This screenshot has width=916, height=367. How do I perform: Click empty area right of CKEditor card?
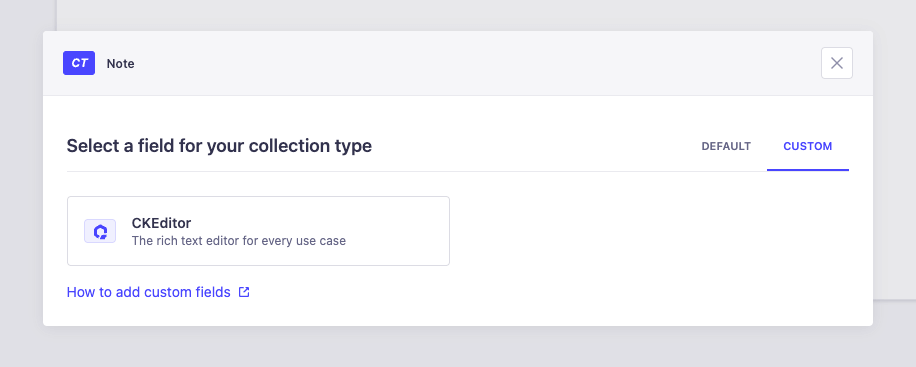coord(648,231)
